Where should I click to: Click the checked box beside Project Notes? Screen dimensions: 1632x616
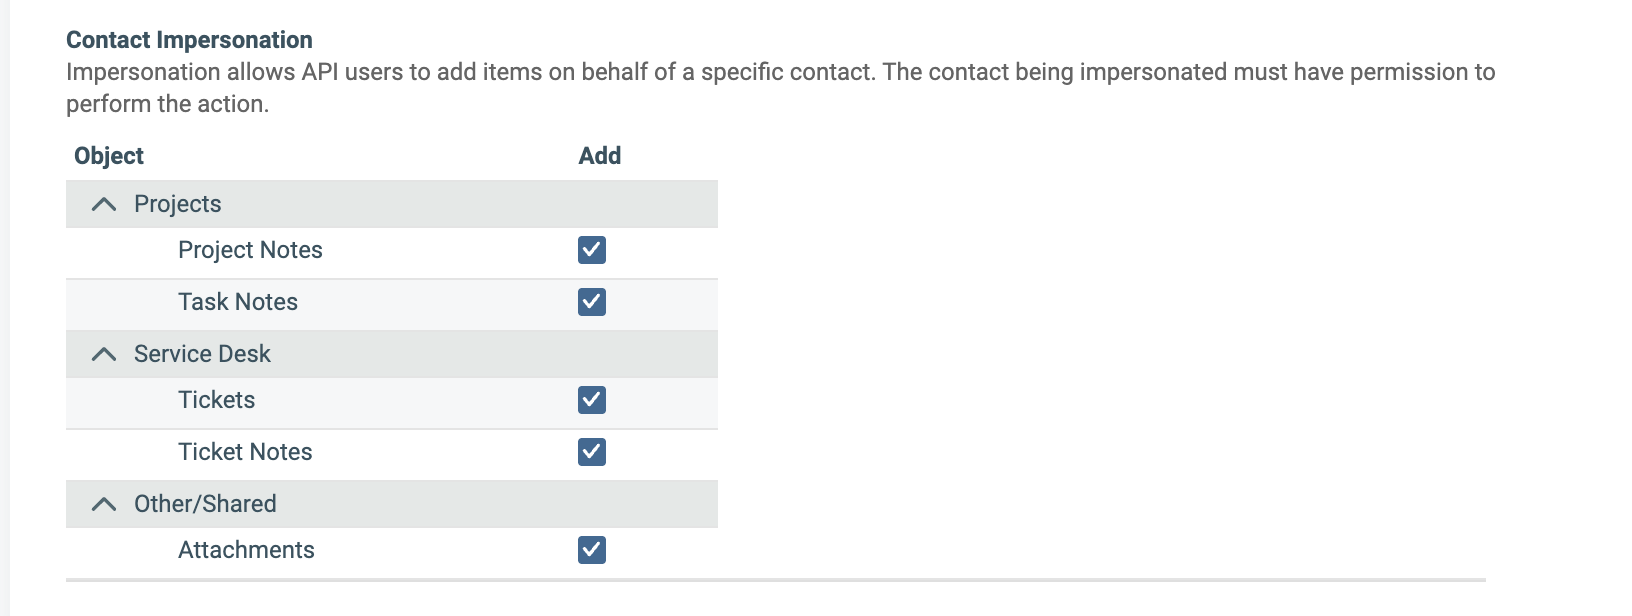591,251
